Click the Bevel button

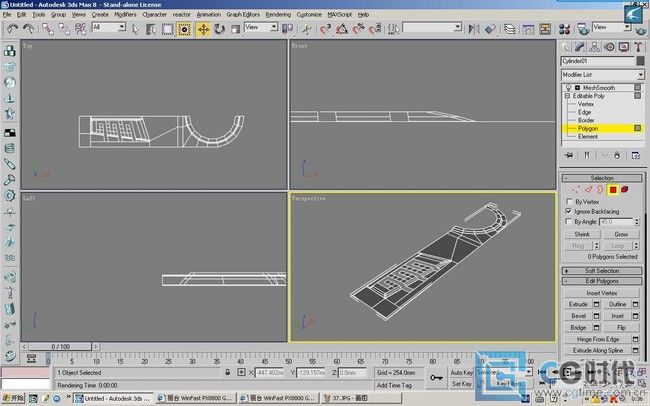click(x=578, y=316)
